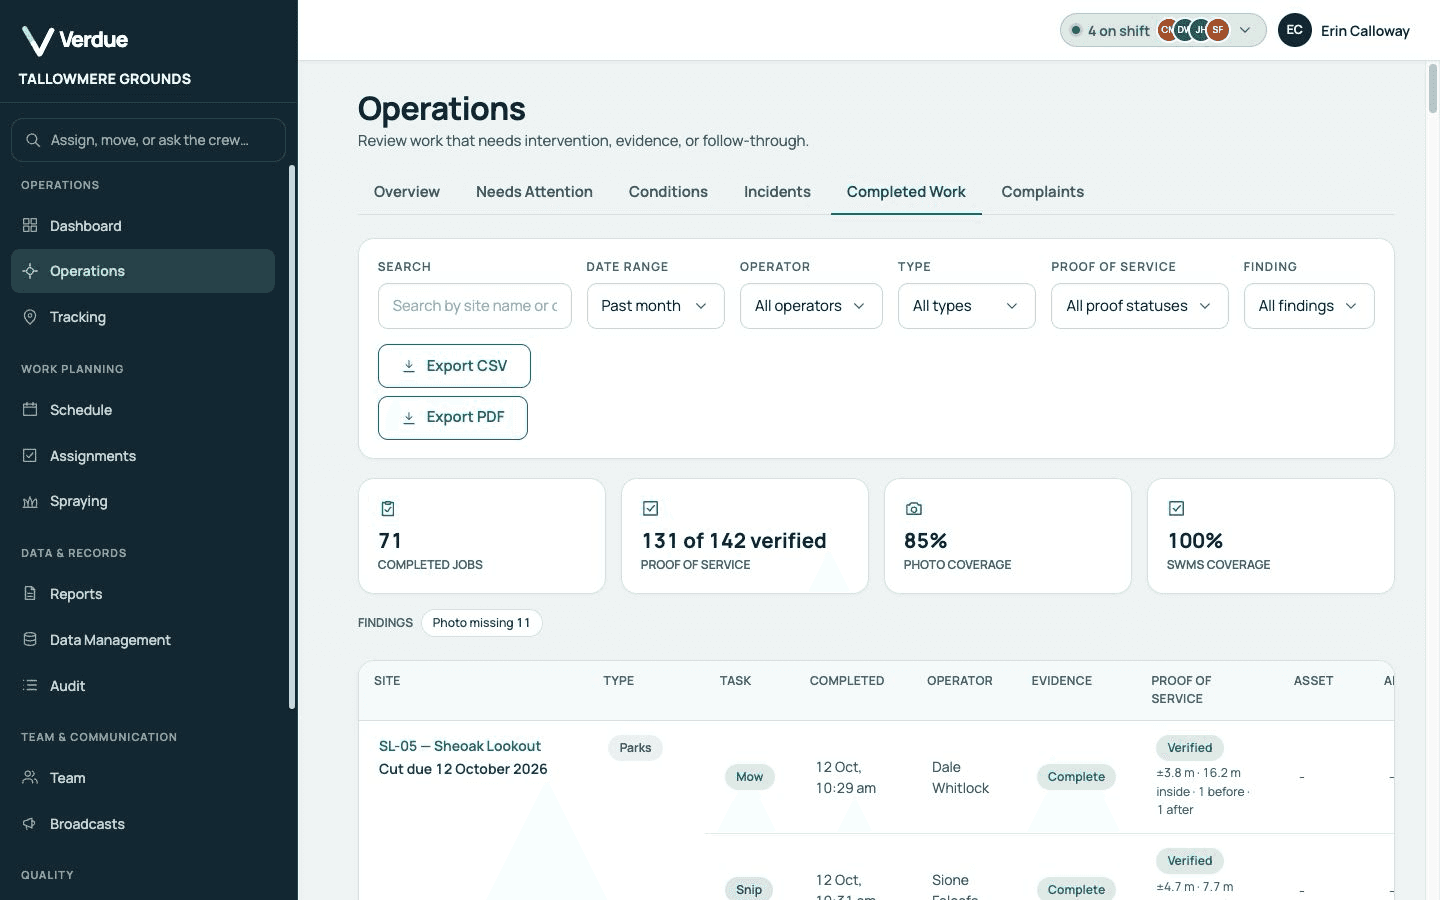
Task: Click the SWMS Coverage check icon
Action: click(x=1176, y=509)
